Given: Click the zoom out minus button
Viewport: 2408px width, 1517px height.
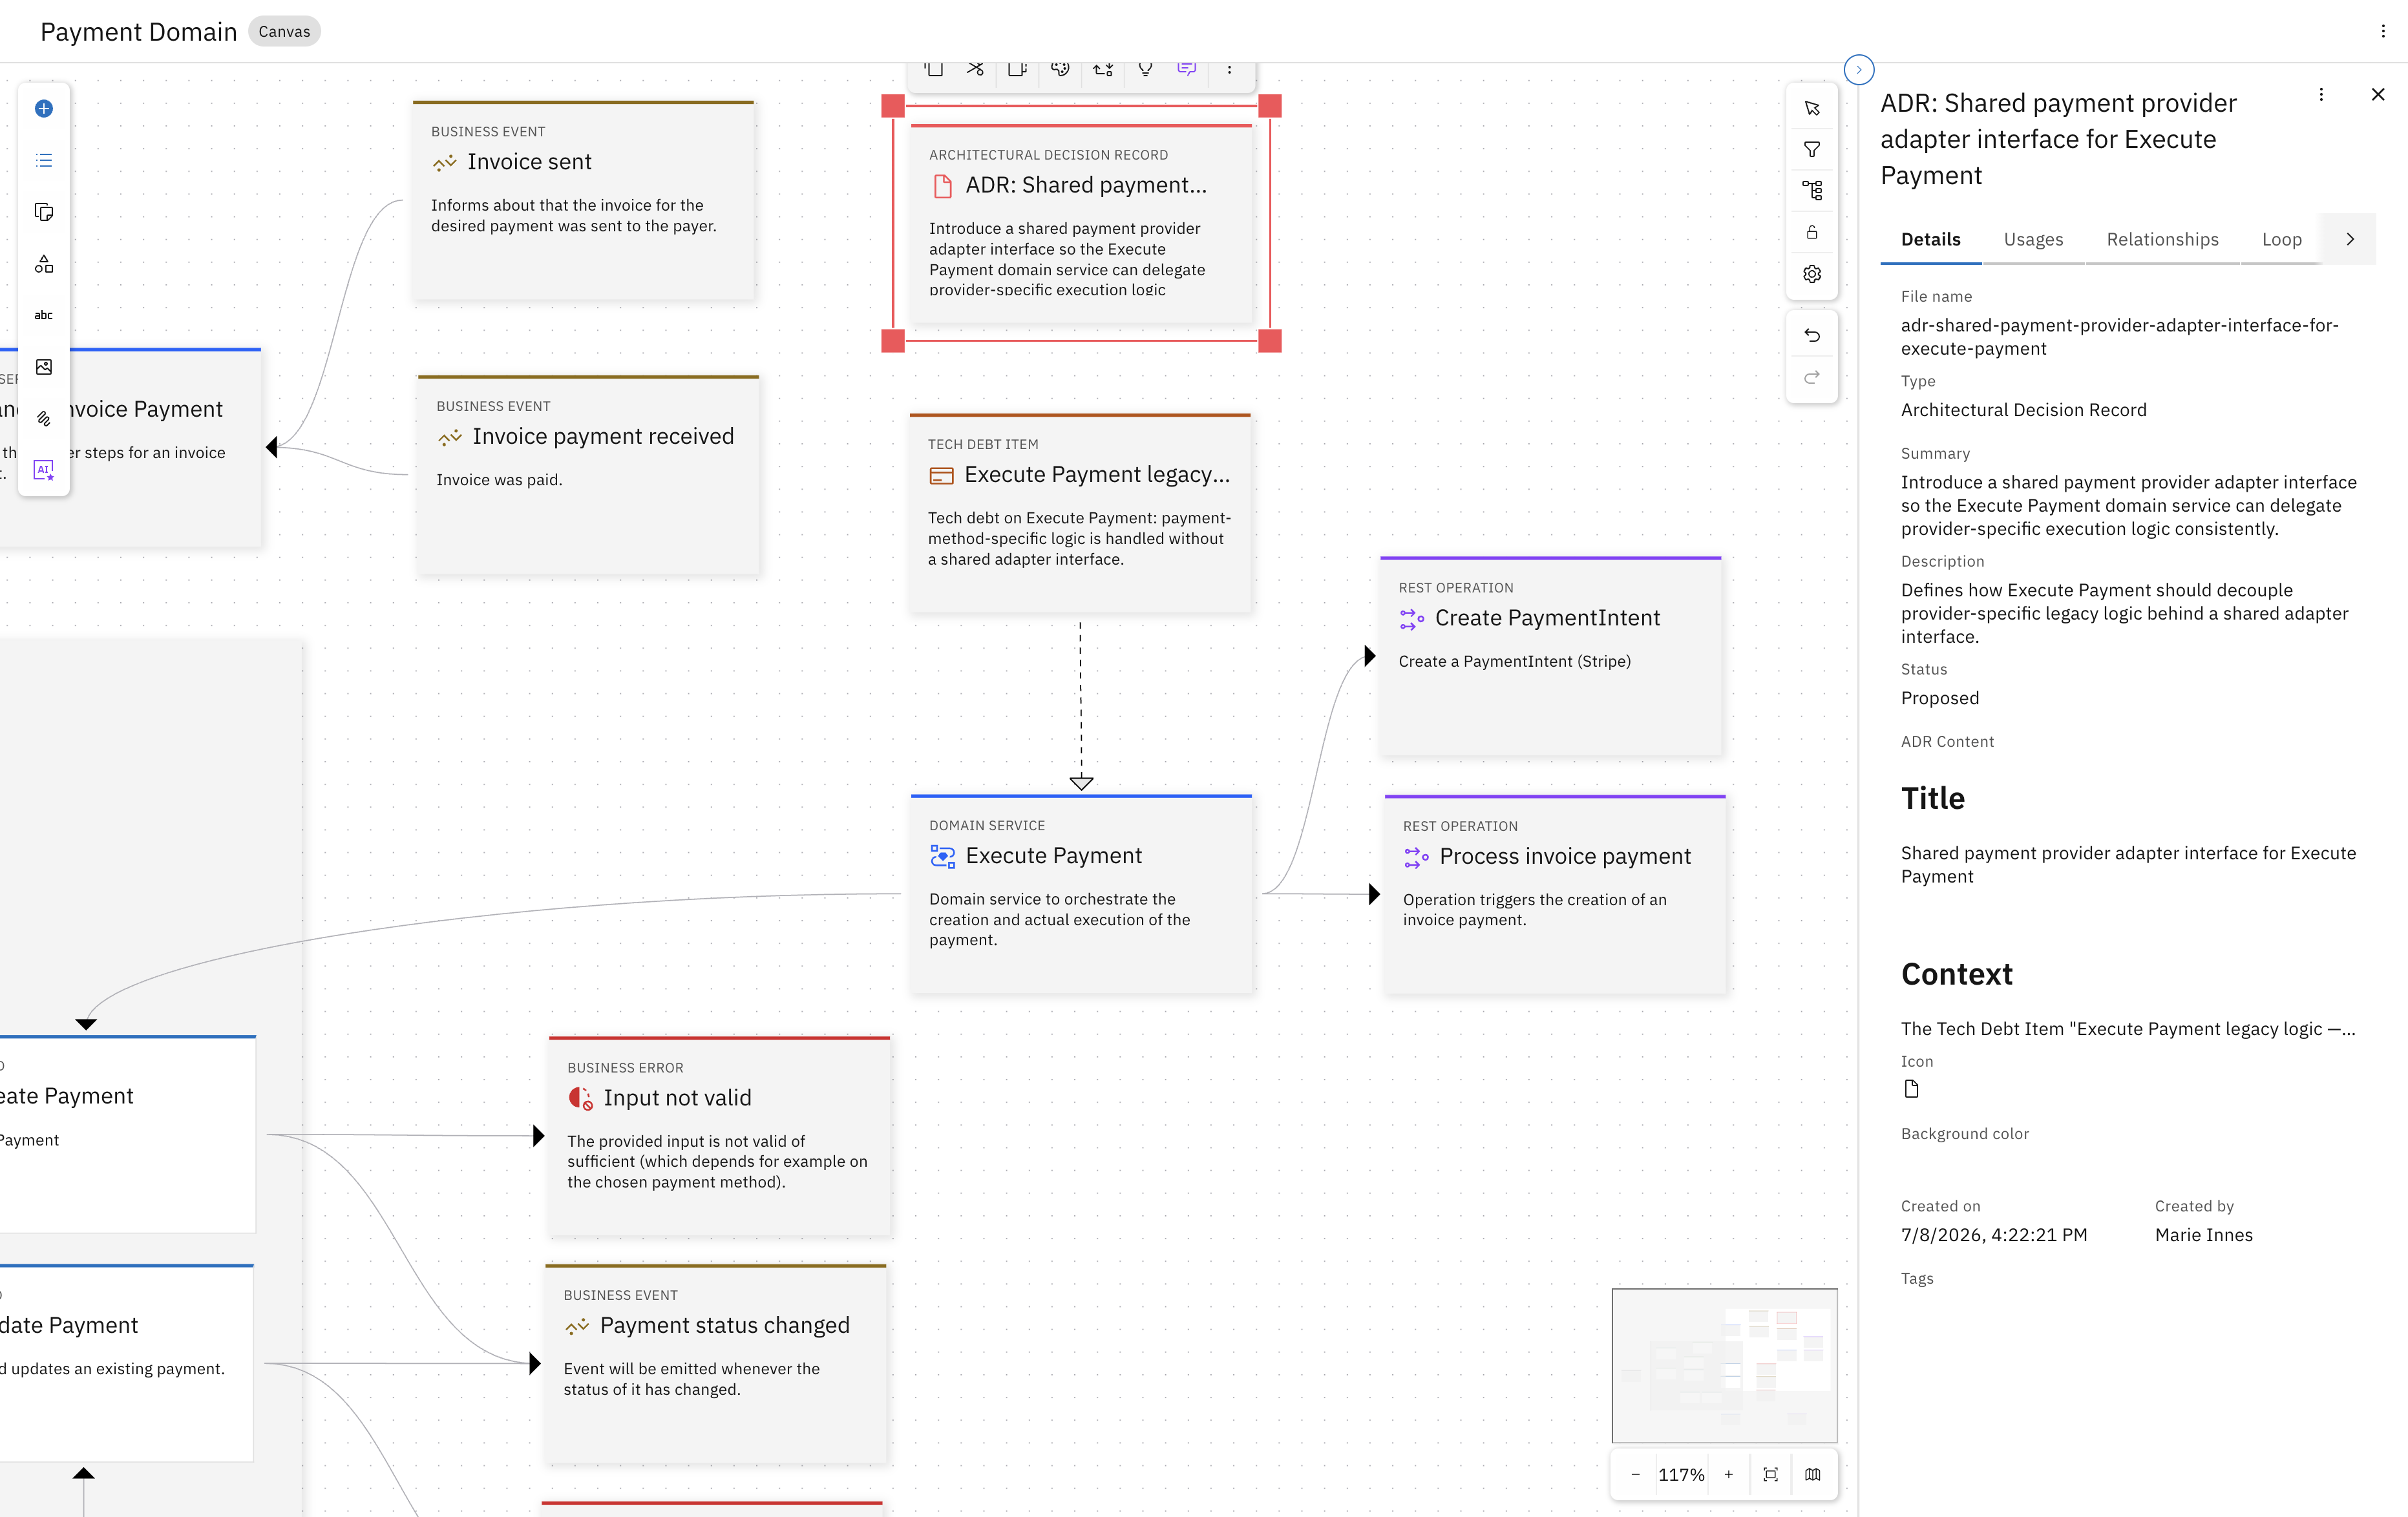Looking at the screenshot, I should click(1635, 1474).
